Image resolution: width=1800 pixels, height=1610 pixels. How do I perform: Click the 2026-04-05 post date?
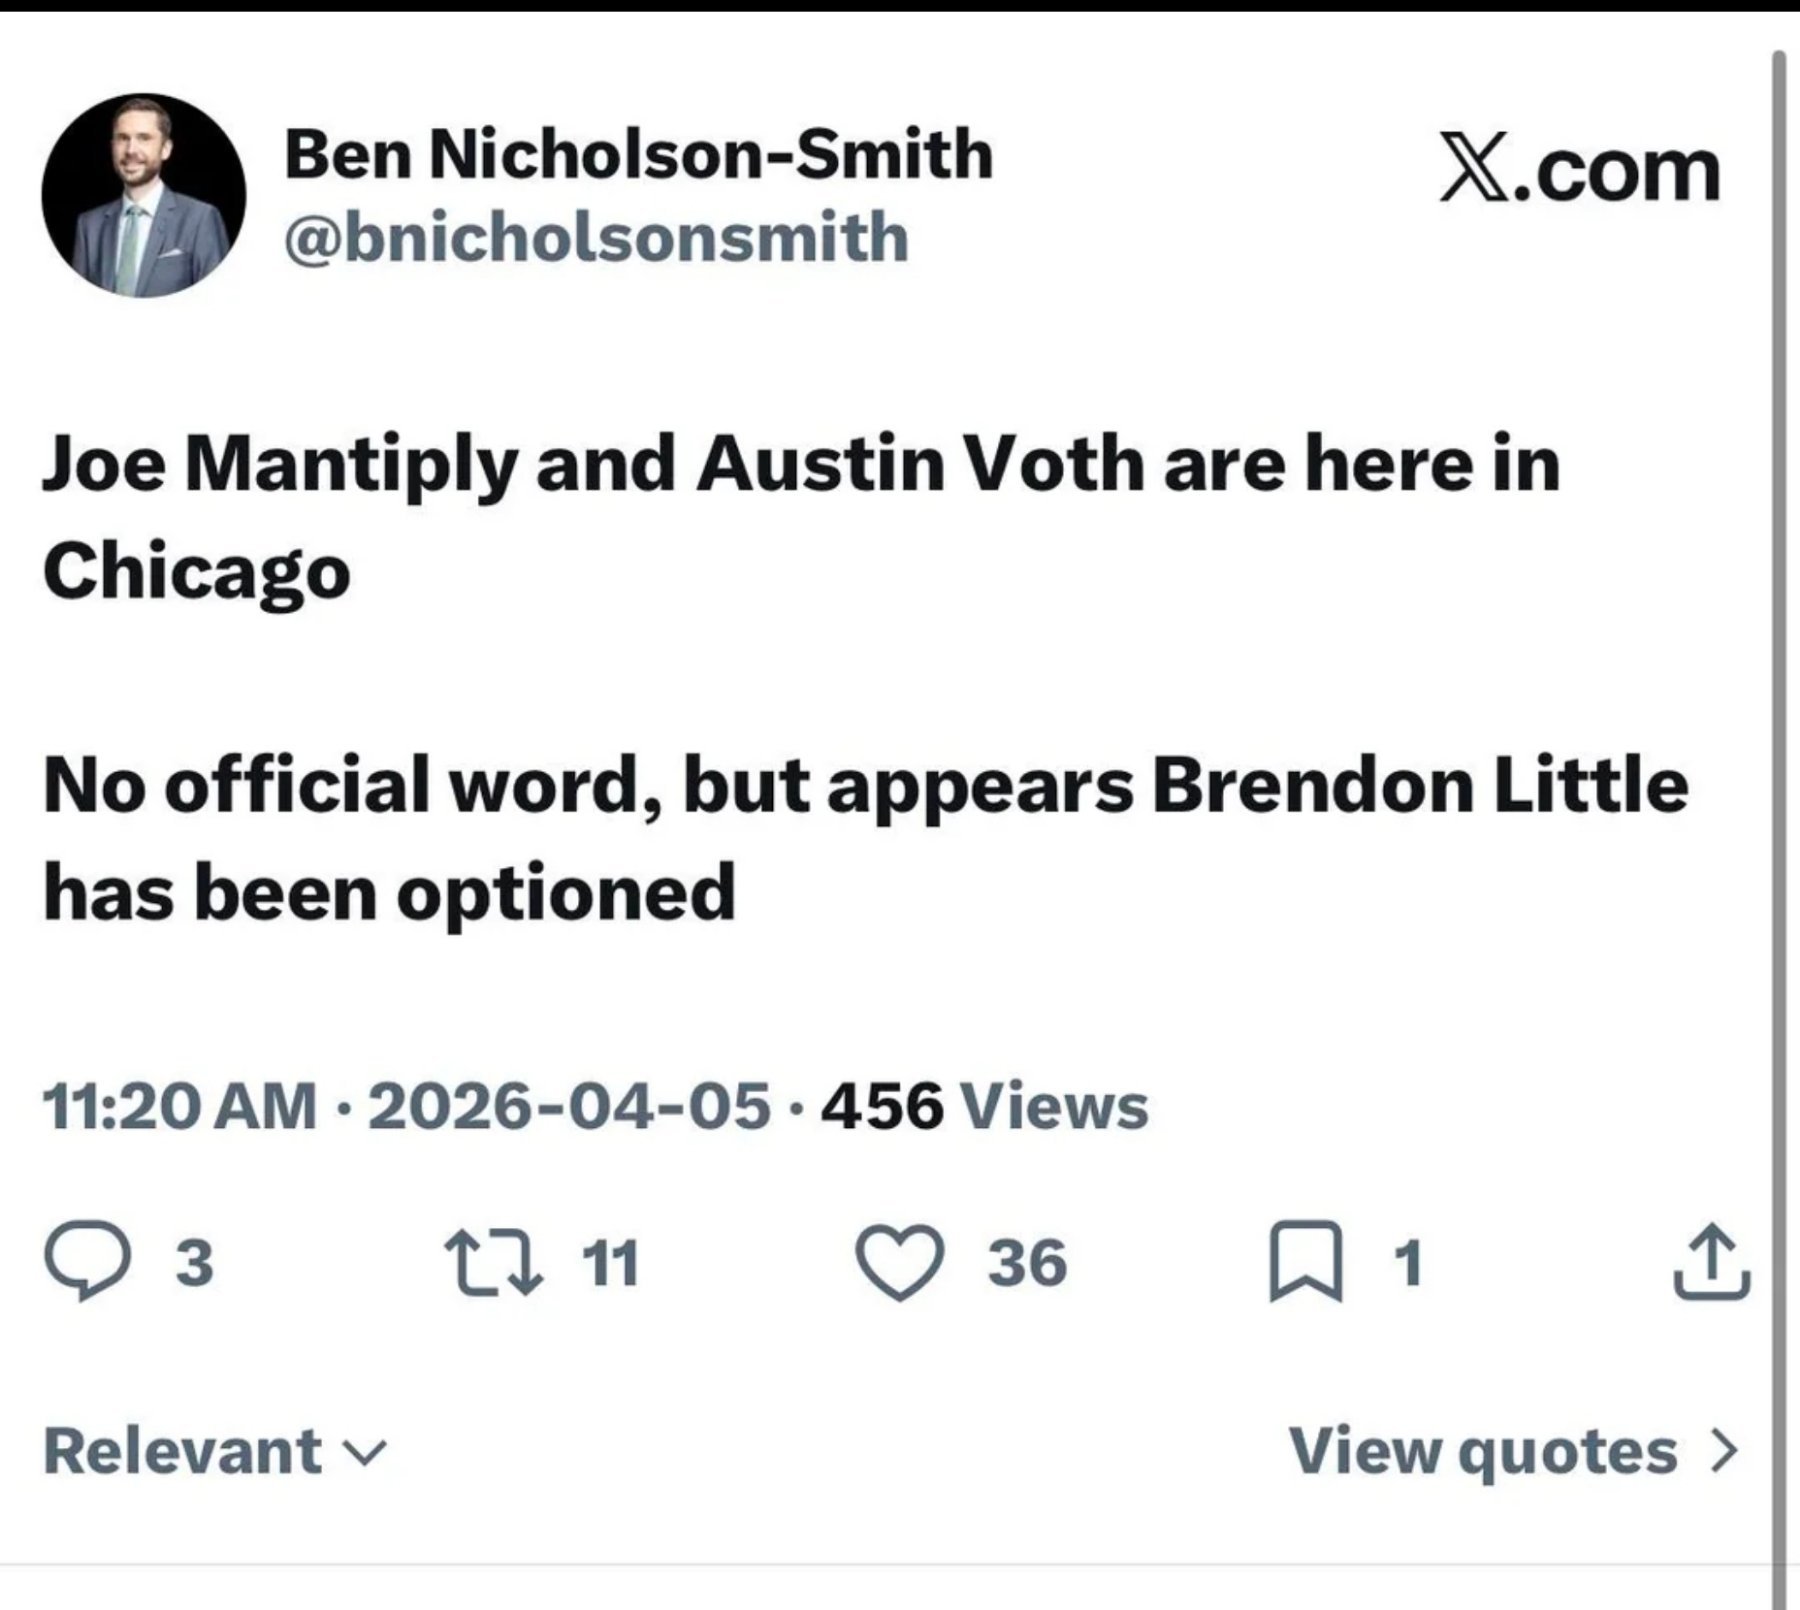(569, 1106)
